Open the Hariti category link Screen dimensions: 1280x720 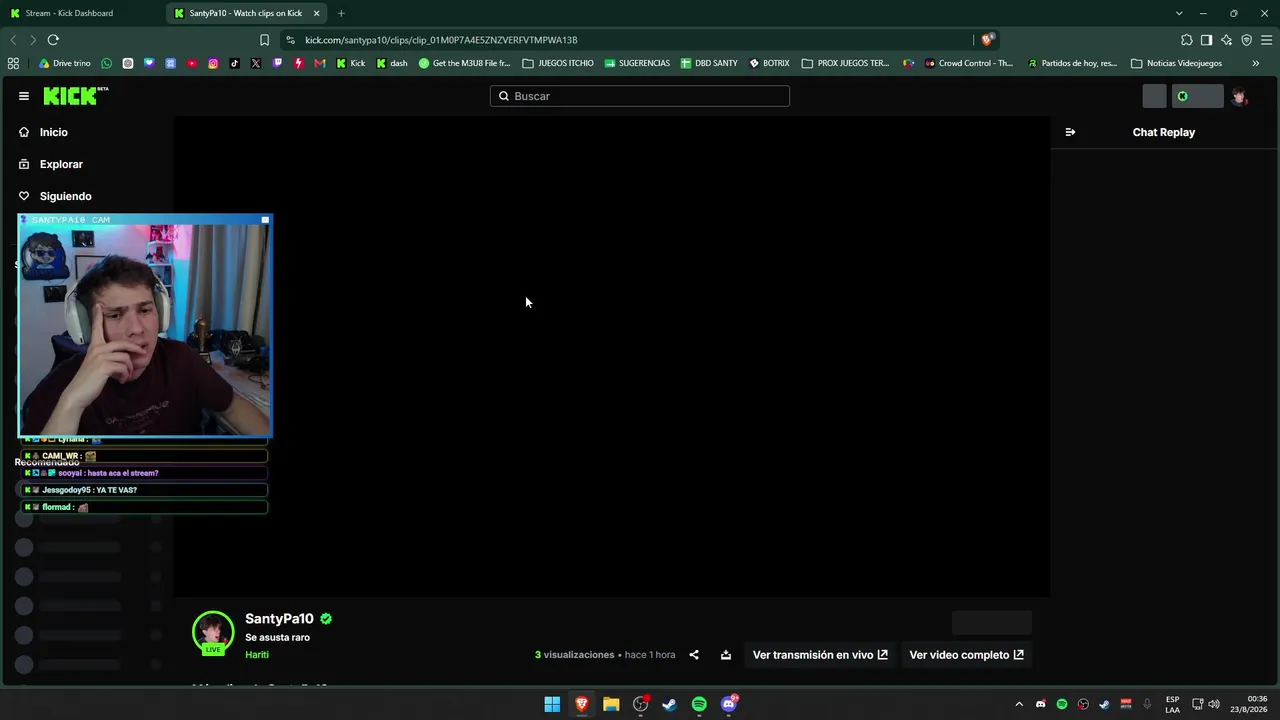point(257,655)
